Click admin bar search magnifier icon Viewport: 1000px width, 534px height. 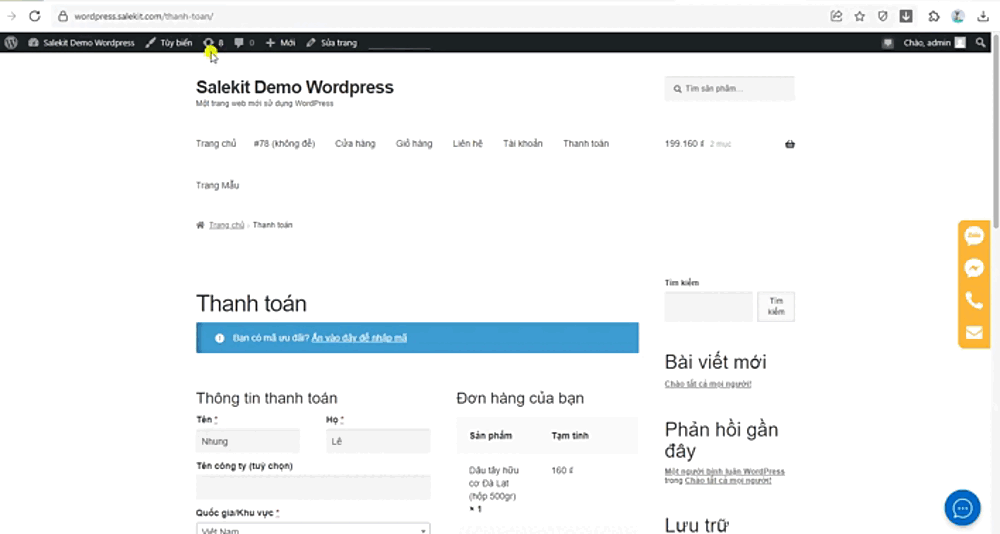[x=981, y=43]
